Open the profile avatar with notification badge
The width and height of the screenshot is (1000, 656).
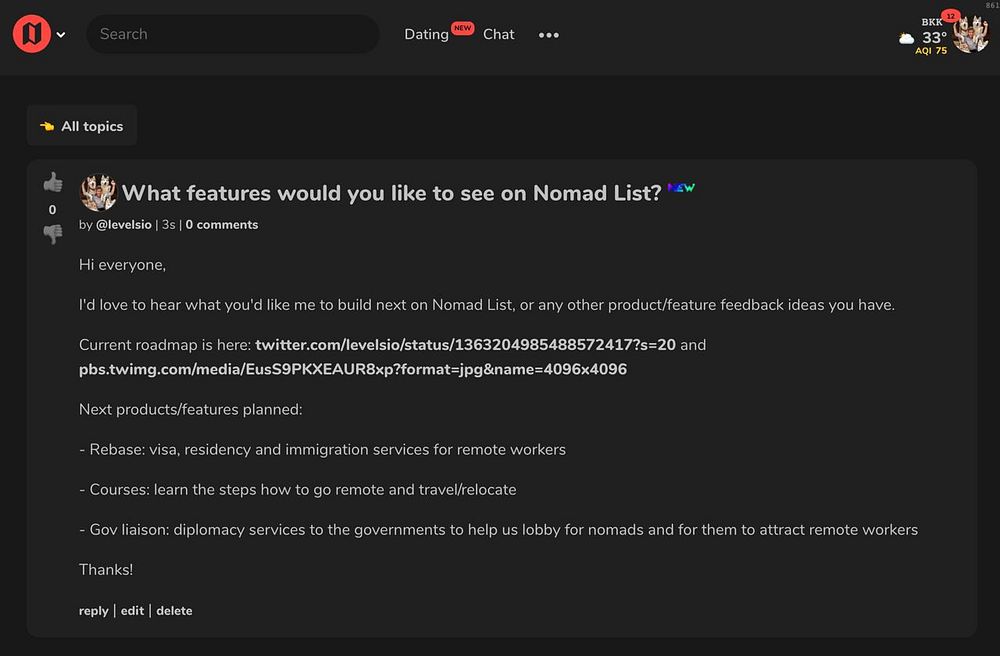(970, 33)
